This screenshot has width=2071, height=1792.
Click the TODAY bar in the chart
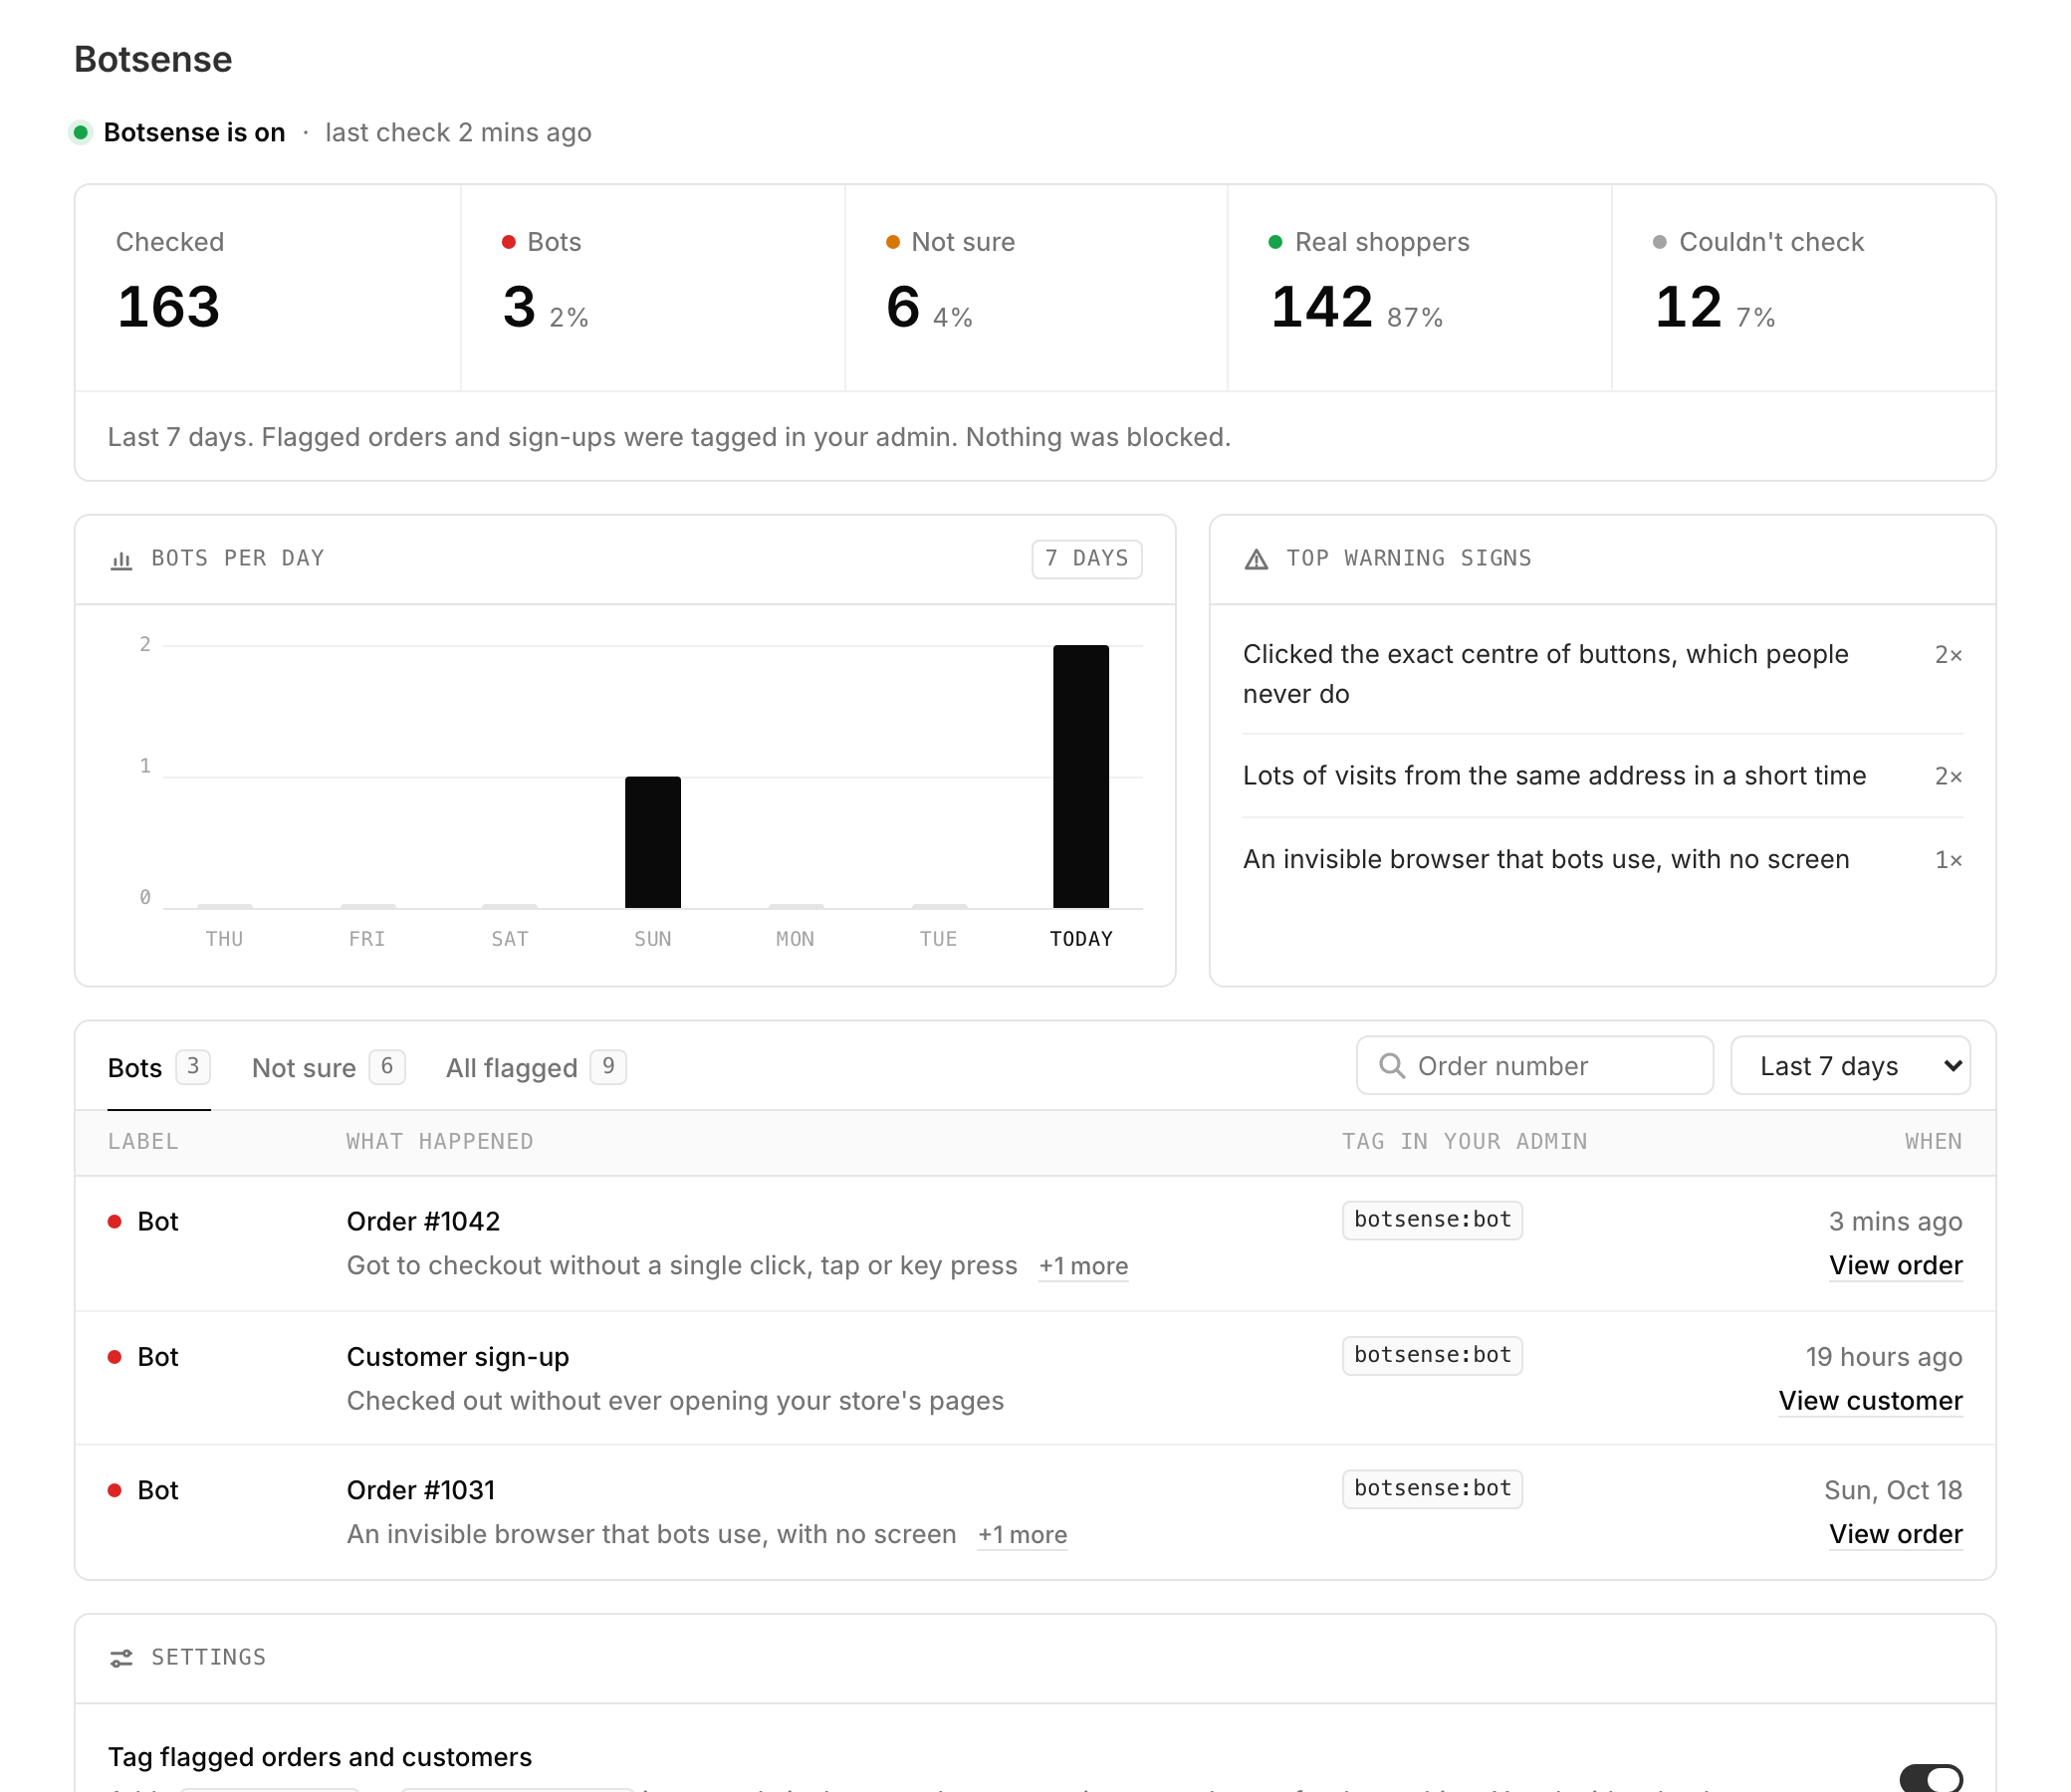point(1081,777)
